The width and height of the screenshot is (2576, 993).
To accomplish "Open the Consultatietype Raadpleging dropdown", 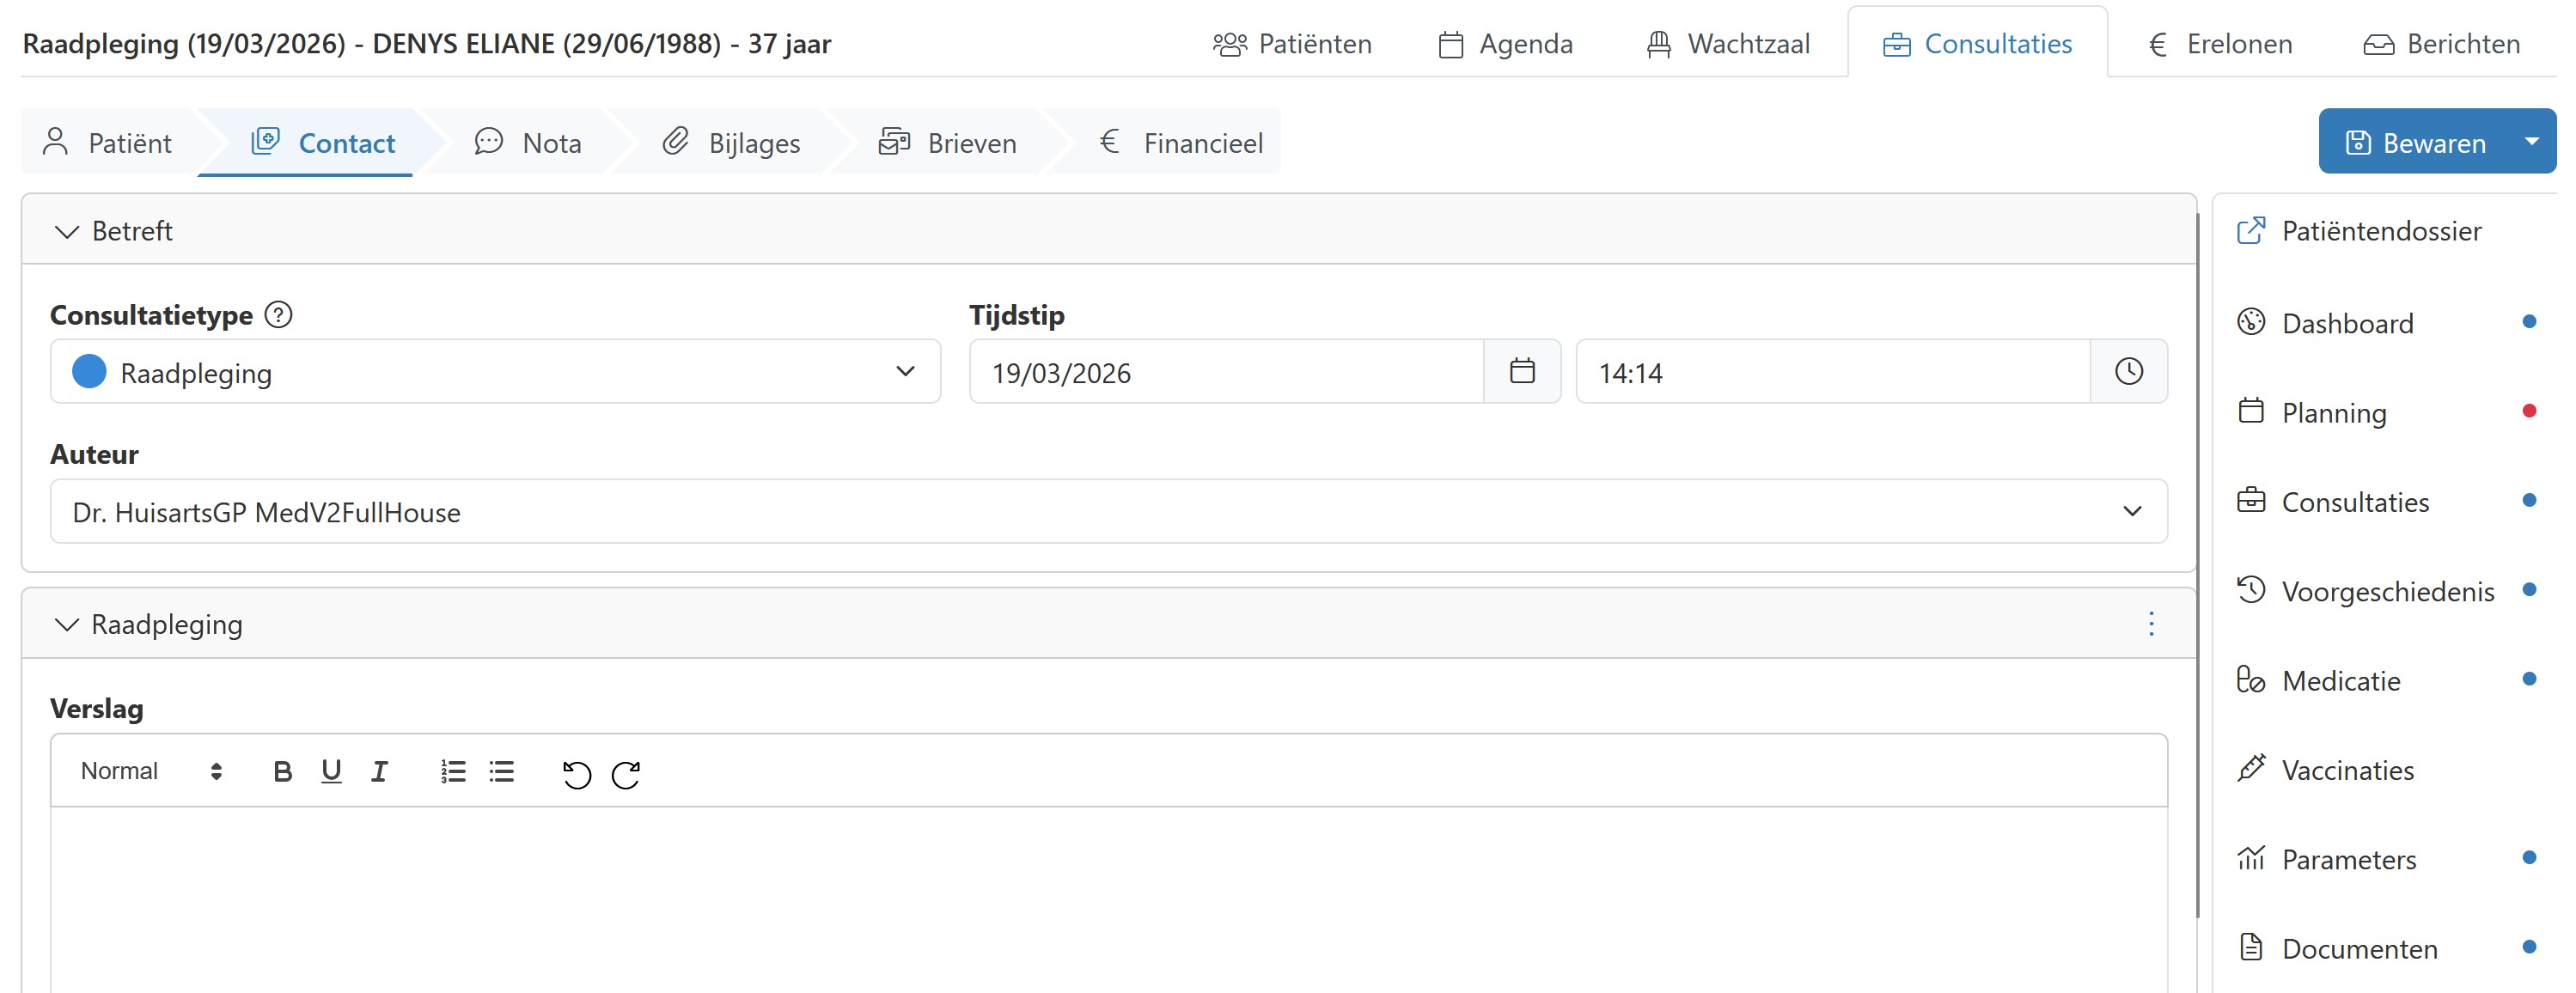I will pos(495,372).
